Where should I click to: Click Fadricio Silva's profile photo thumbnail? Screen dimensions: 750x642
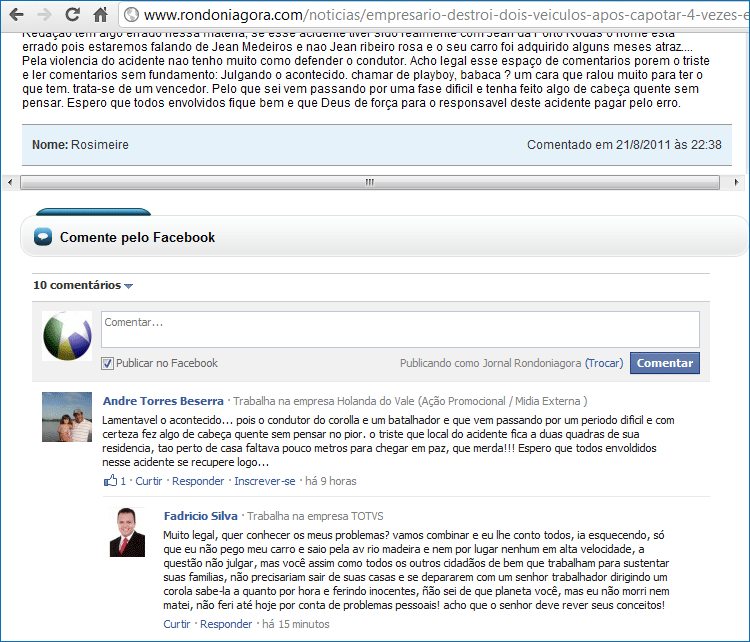(127, 532)
